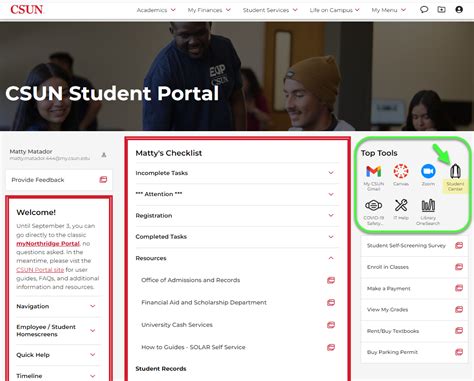474x381 pixels.
Task: Click the Student Records heading
Action: [x=161, y=369]
